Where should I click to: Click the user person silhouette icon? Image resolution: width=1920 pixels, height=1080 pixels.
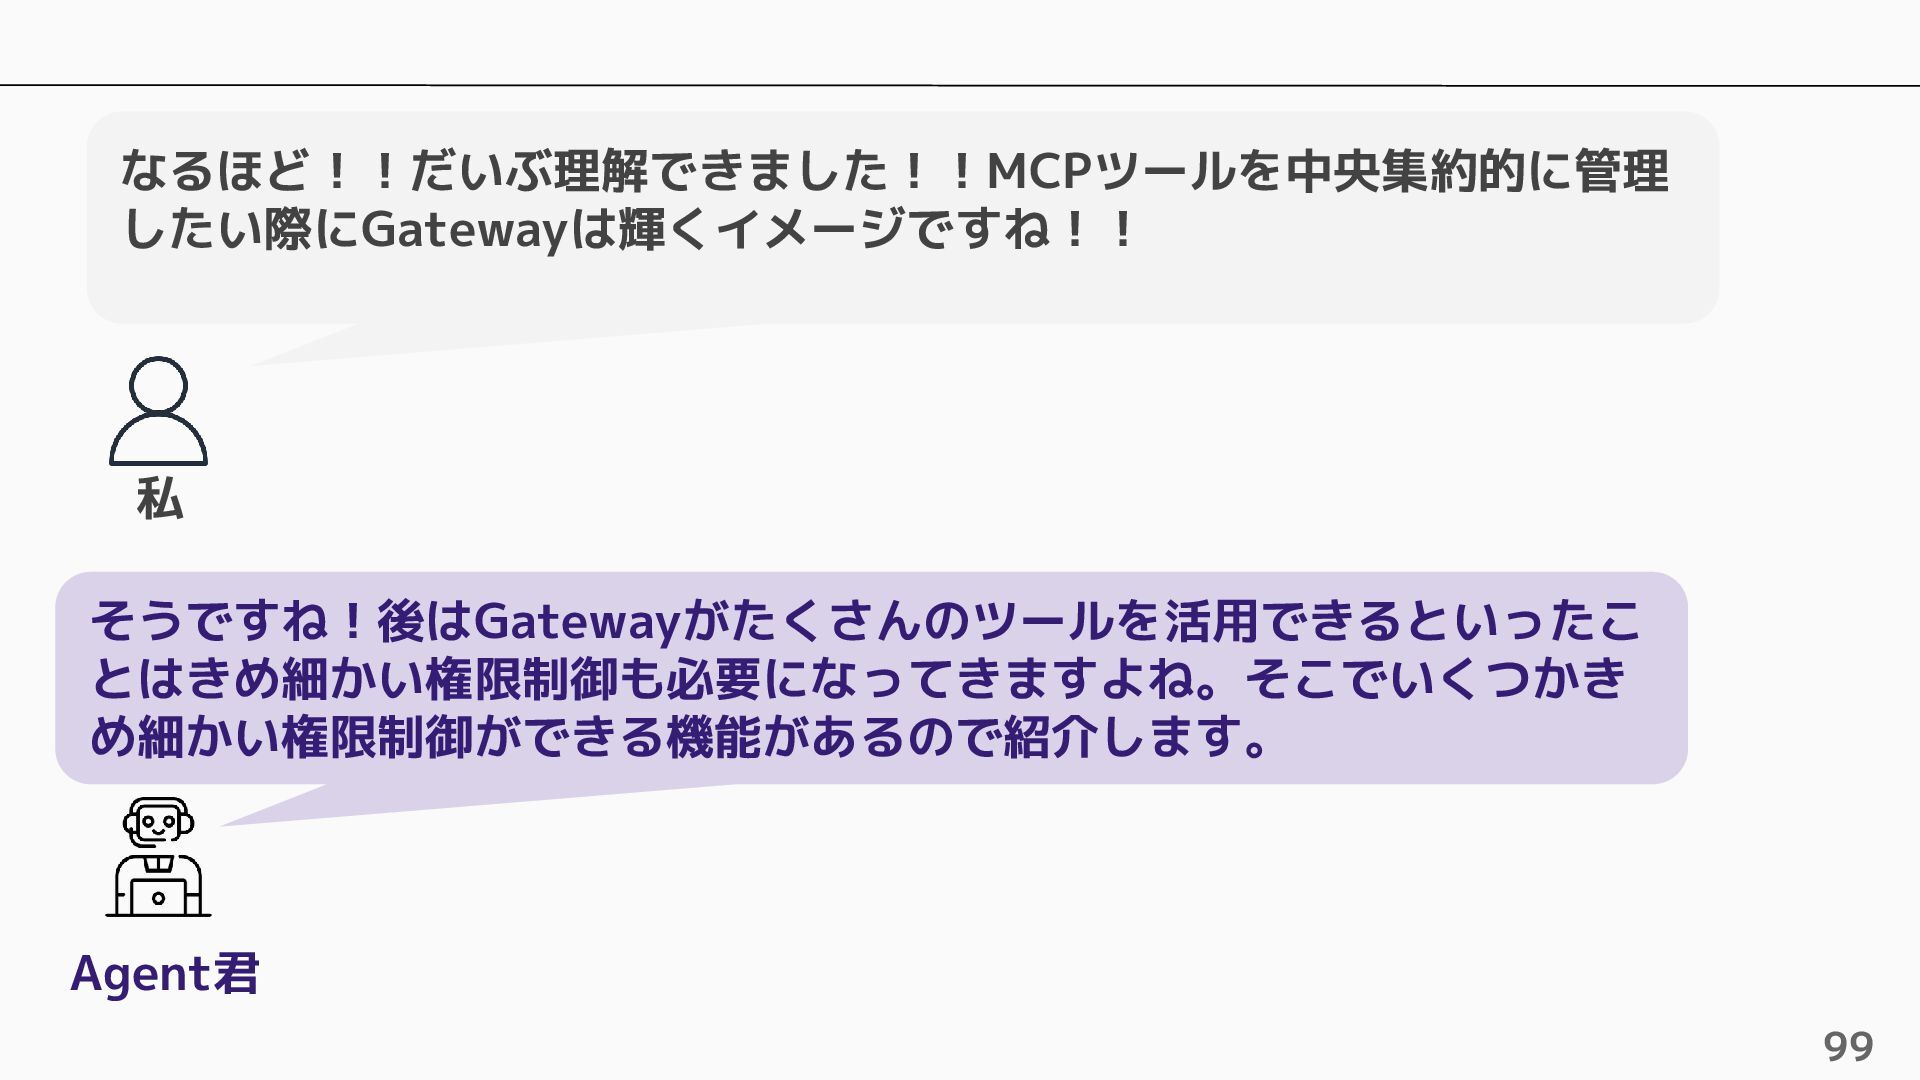point(158,411)
